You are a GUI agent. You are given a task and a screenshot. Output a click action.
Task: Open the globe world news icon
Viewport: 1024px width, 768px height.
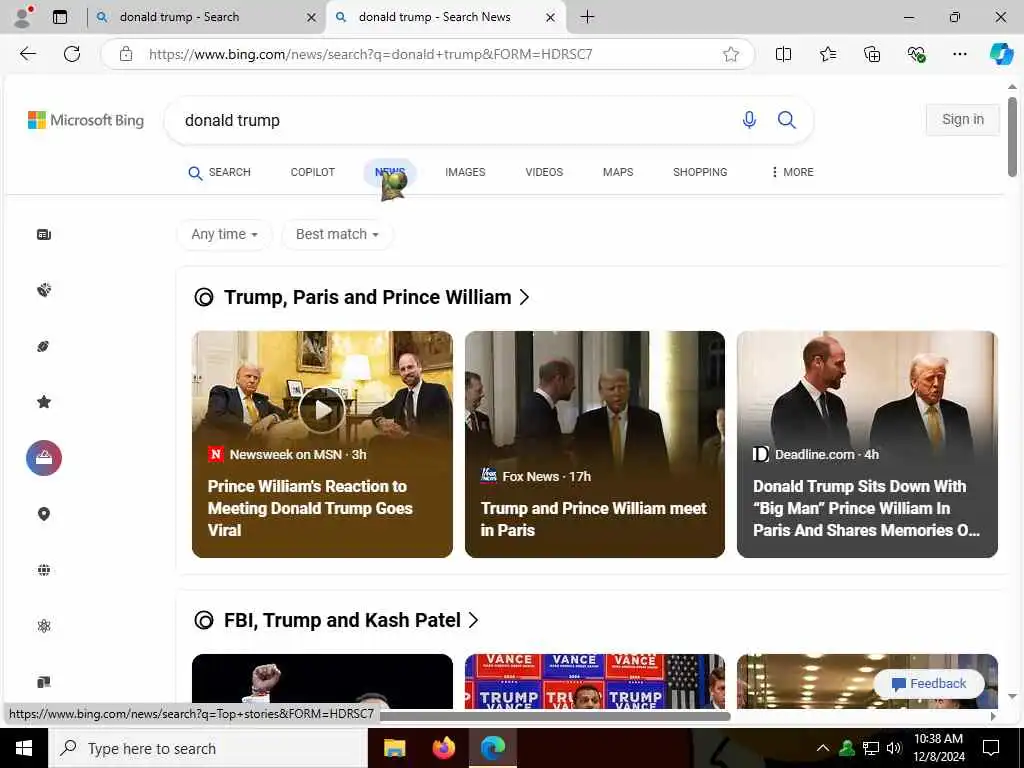click(x=44, y=570)
